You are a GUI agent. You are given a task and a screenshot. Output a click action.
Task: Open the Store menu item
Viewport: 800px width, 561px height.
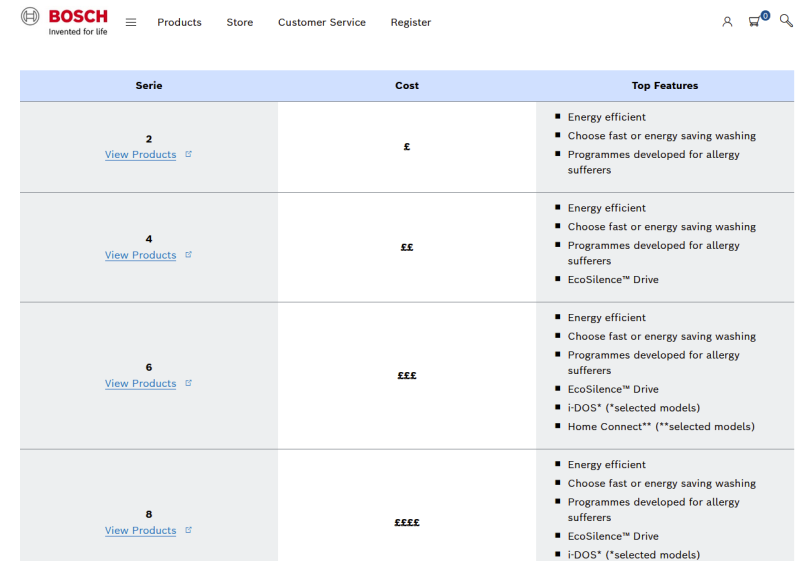point(240,22)
